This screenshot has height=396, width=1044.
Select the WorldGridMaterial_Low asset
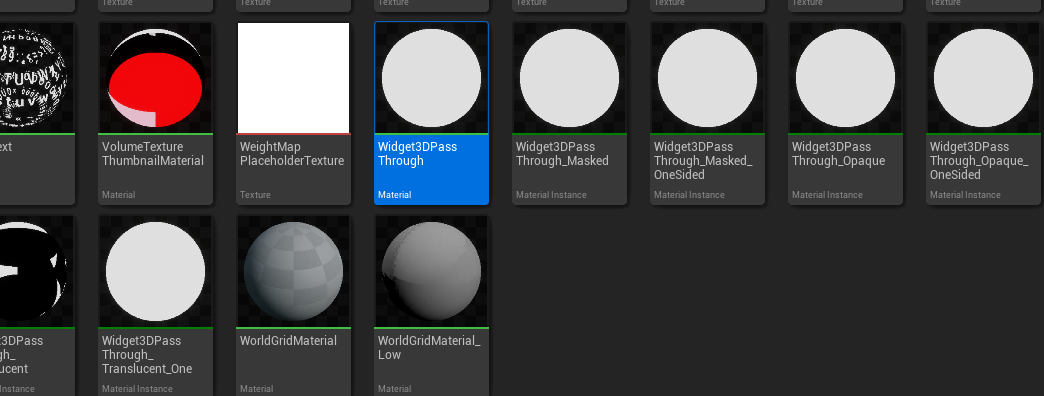(x=431, y=305)
